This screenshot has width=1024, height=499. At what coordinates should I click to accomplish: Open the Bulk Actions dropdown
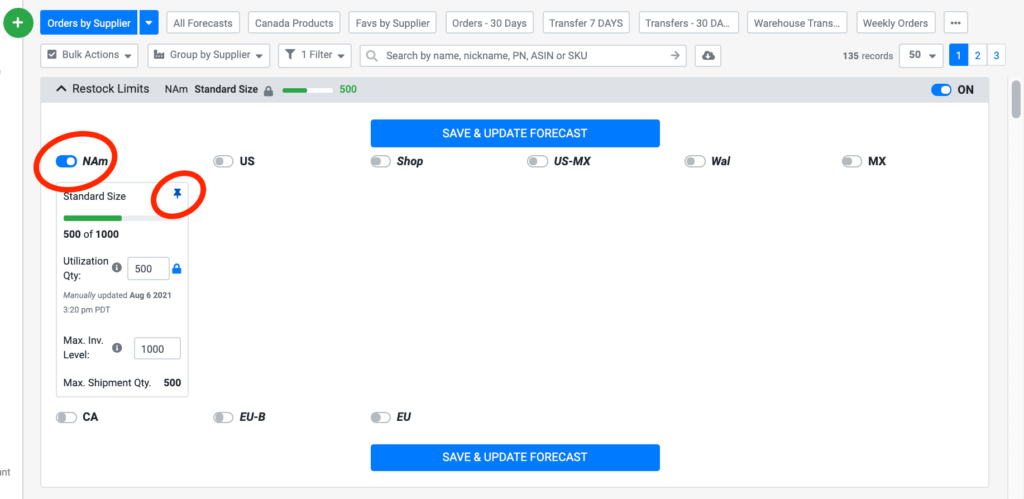pyautogui.click(x=89, y=56)
